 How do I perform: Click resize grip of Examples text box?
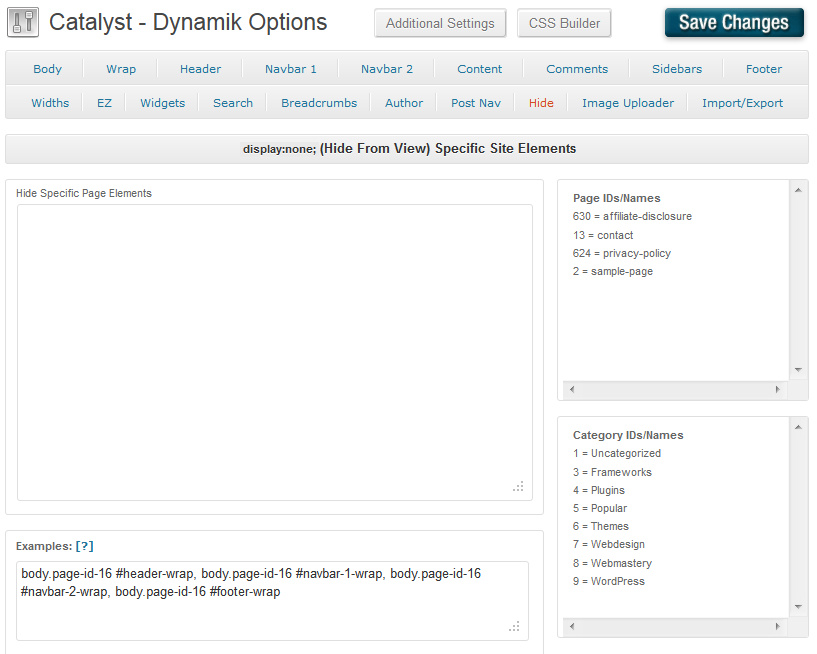pos(514,626)
